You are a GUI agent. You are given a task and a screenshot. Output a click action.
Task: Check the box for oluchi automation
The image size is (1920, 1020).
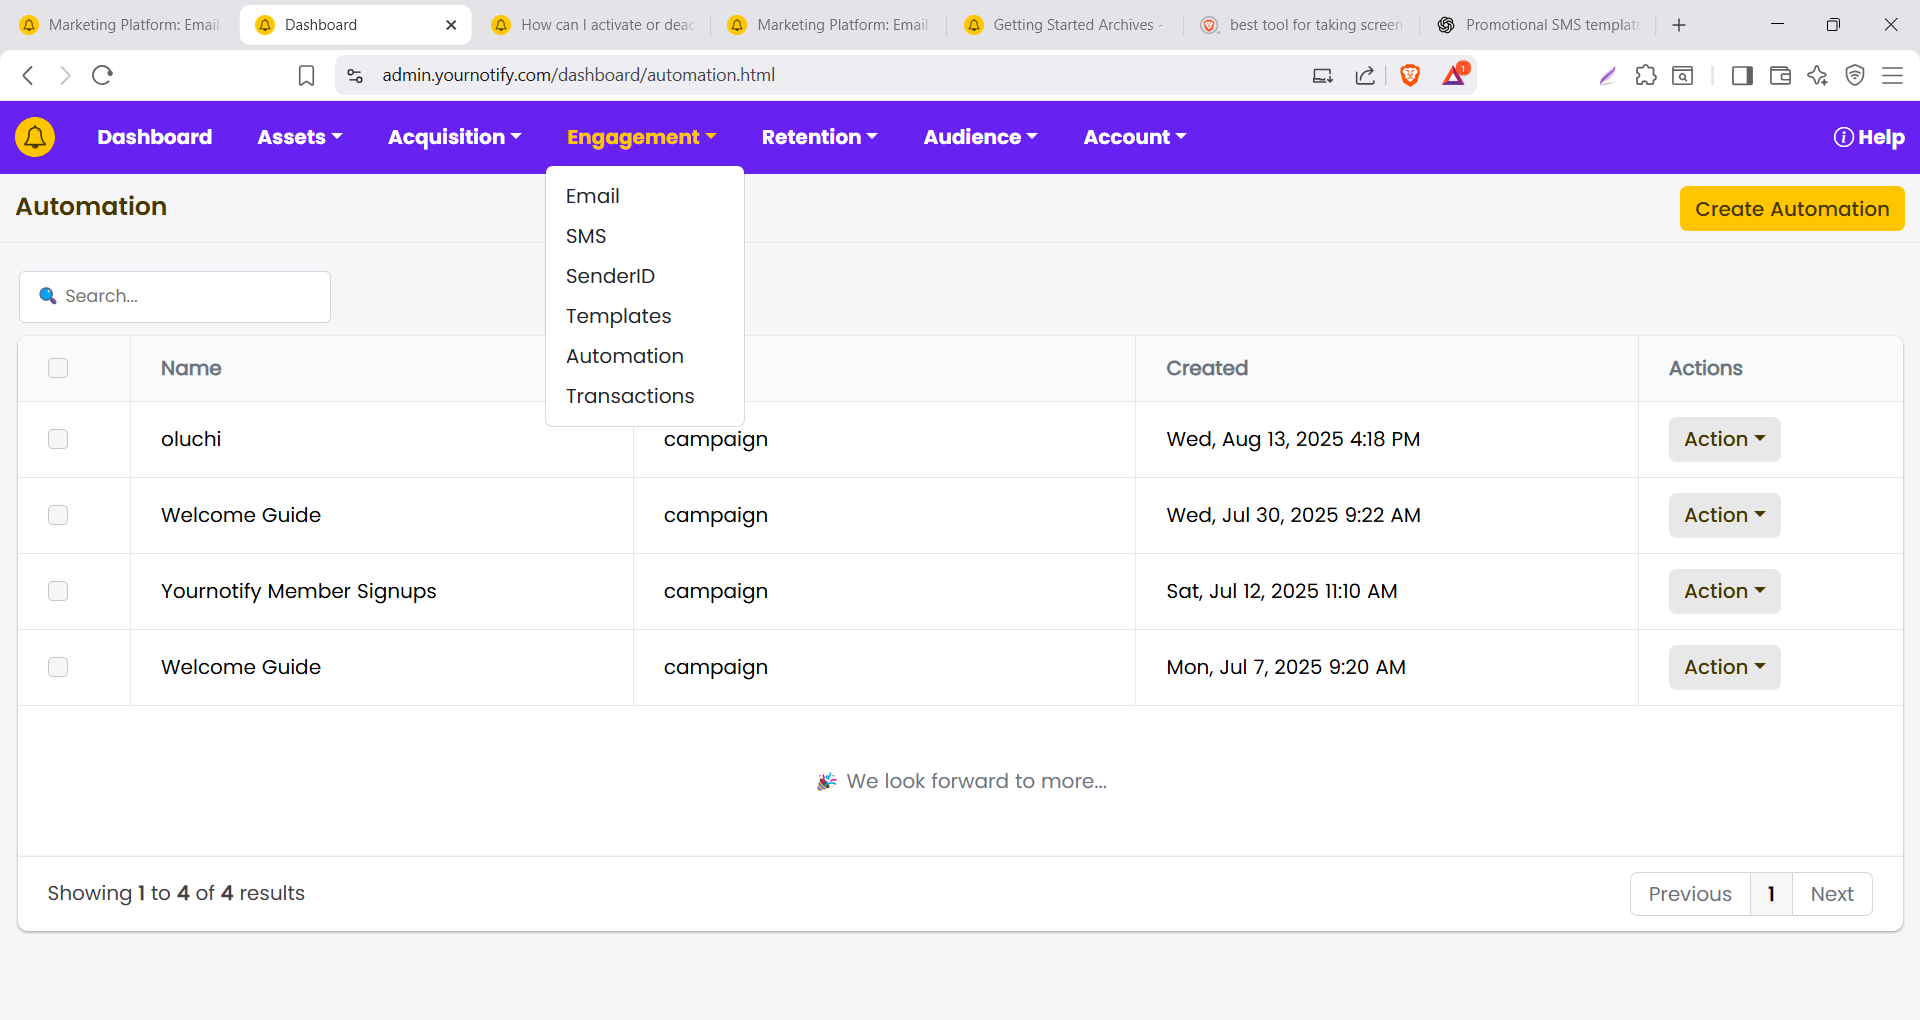click(58, 439)
